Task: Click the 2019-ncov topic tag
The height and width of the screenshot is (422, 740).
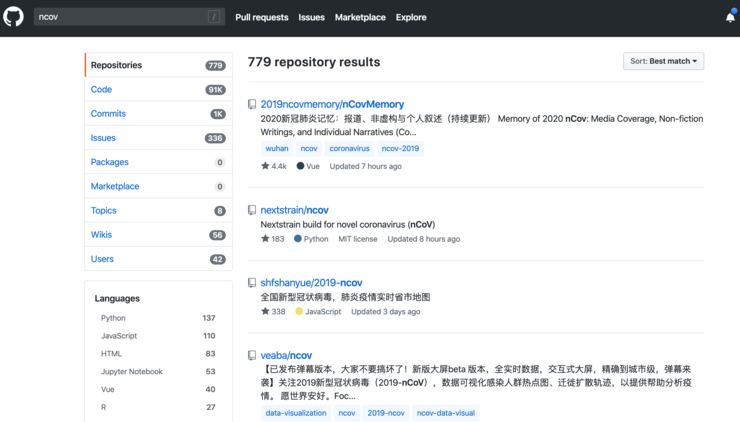Action: point(386,413)
